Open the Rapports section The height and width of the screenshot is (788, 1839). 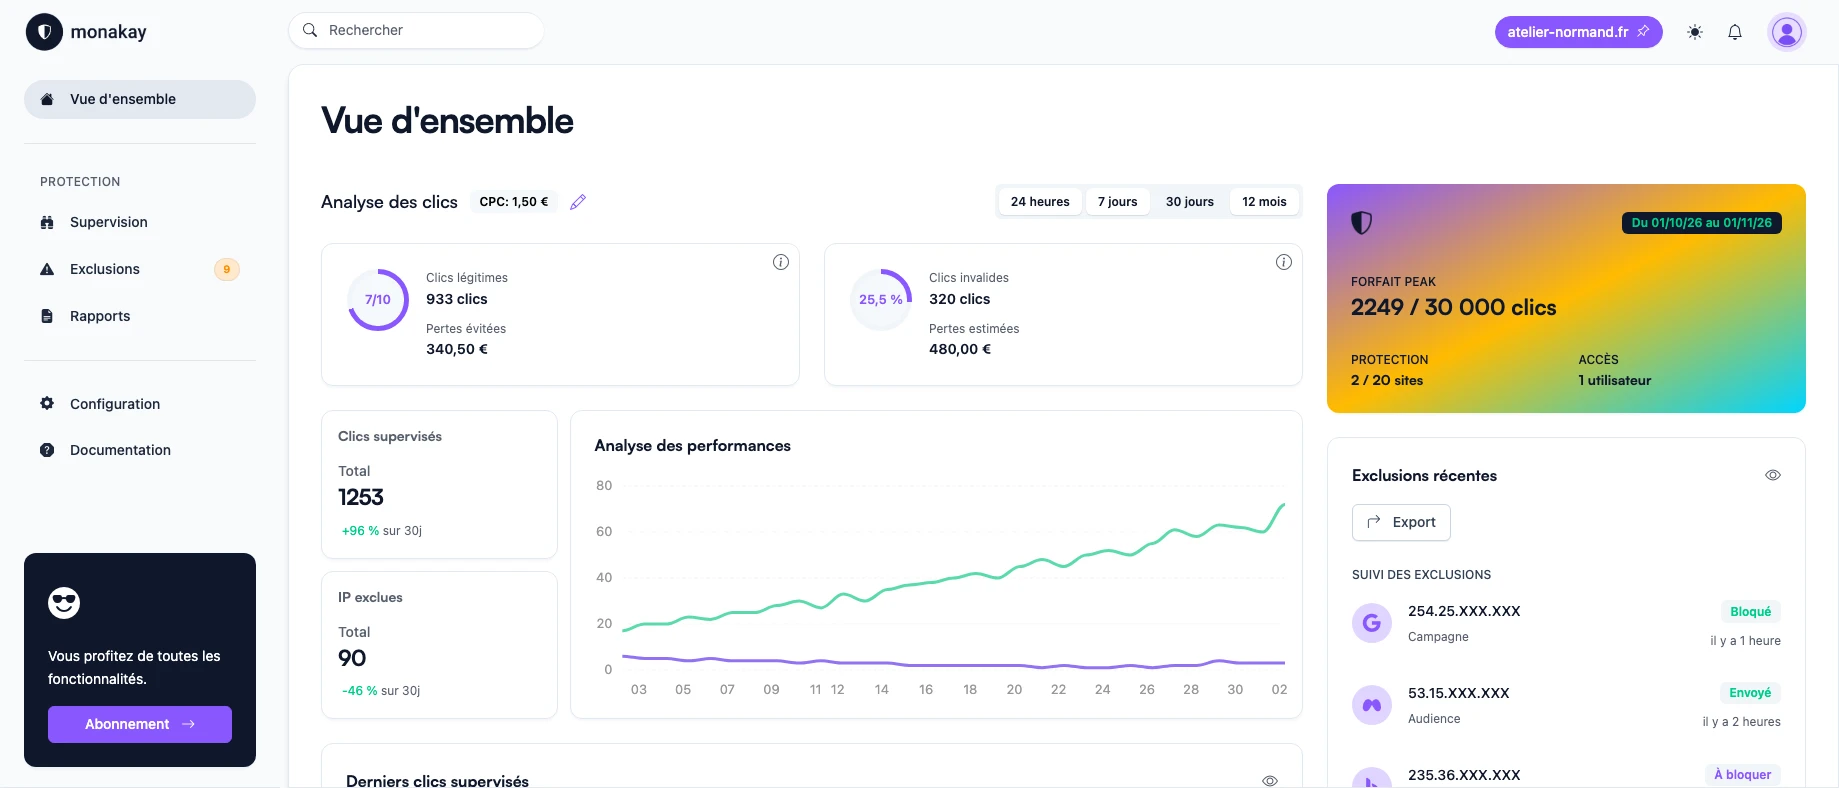pyautogui.click(x=140, y=316)
